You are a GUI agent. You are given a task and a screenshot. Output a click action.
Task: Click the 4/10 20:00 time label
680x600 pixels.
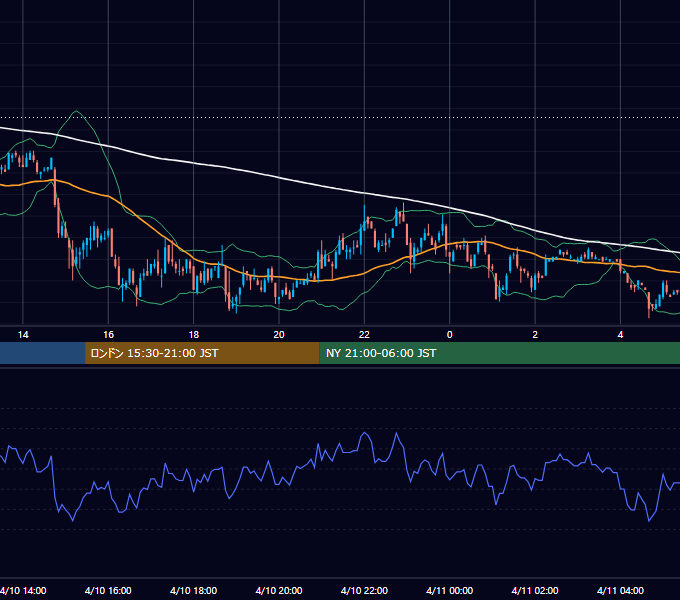click(279, 590)
